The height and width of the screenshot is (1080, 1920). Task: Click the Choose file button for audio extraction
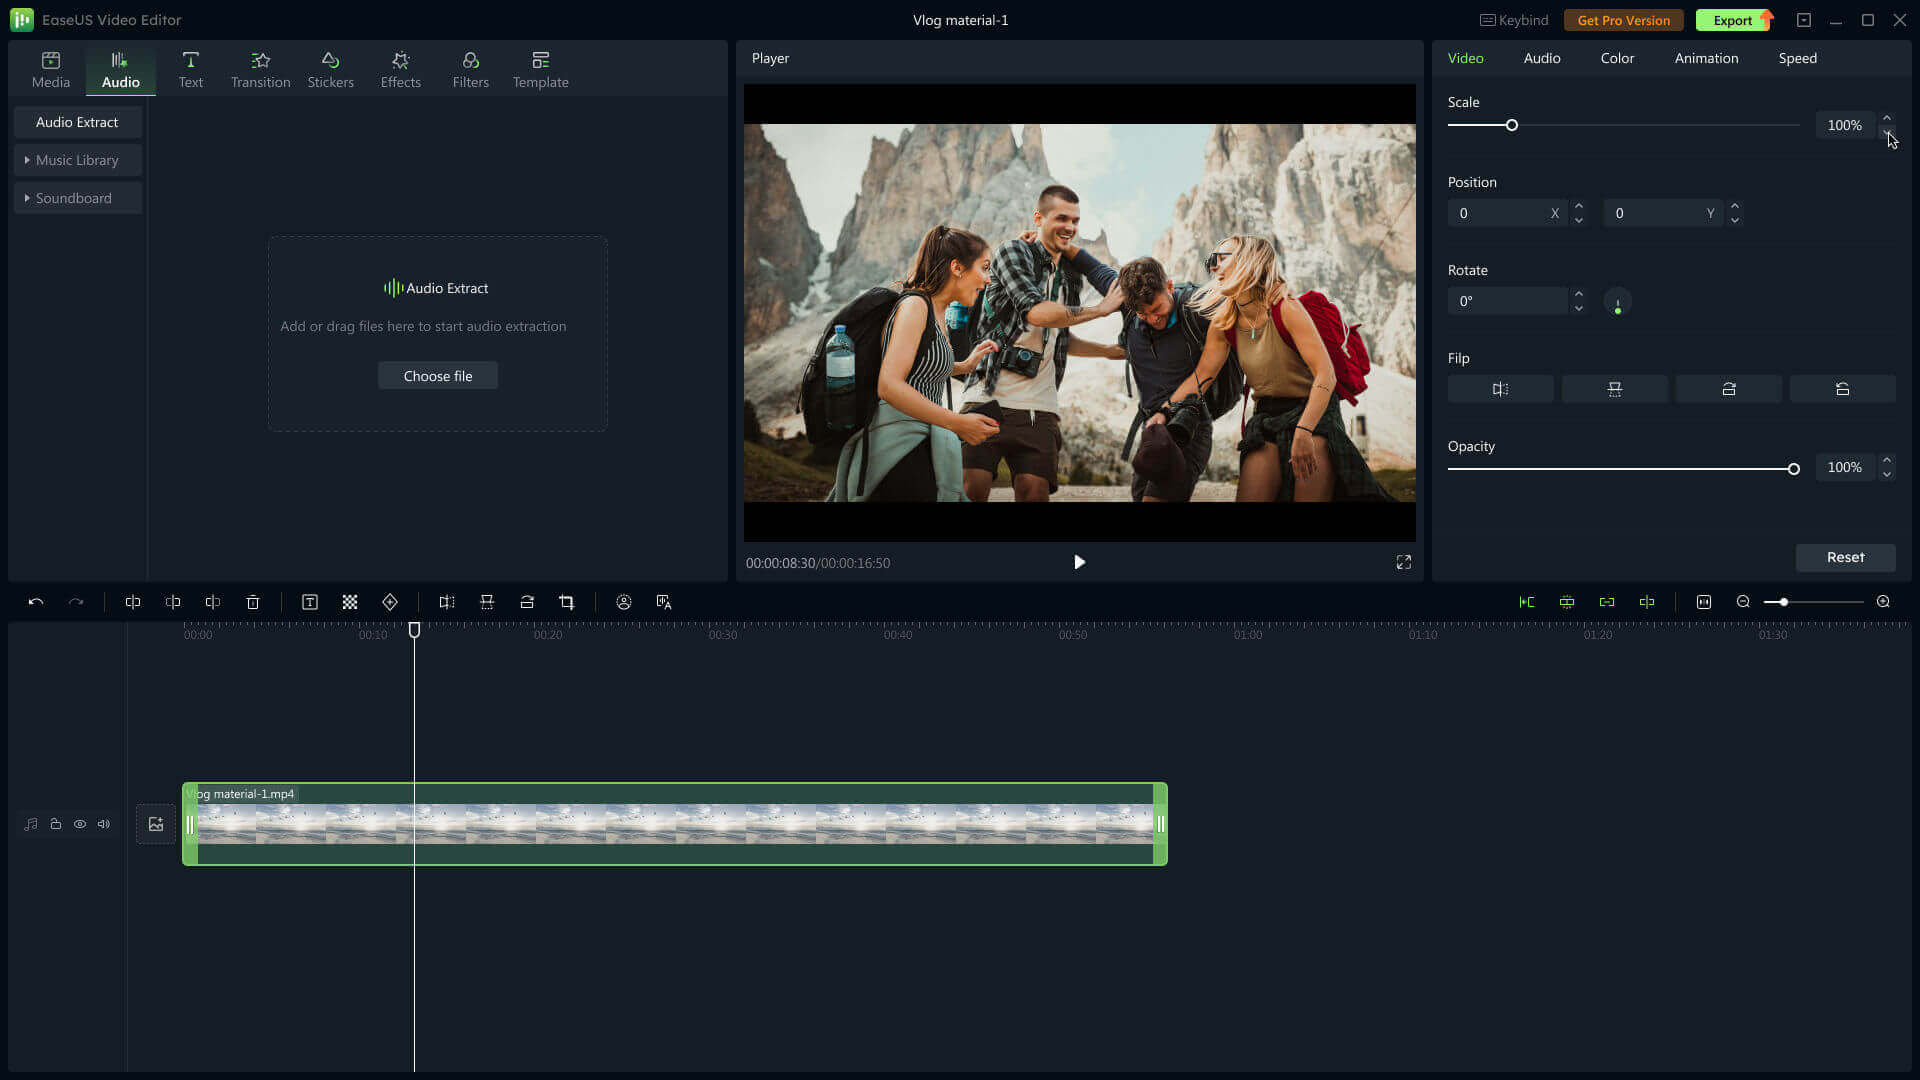click(437, 375)
